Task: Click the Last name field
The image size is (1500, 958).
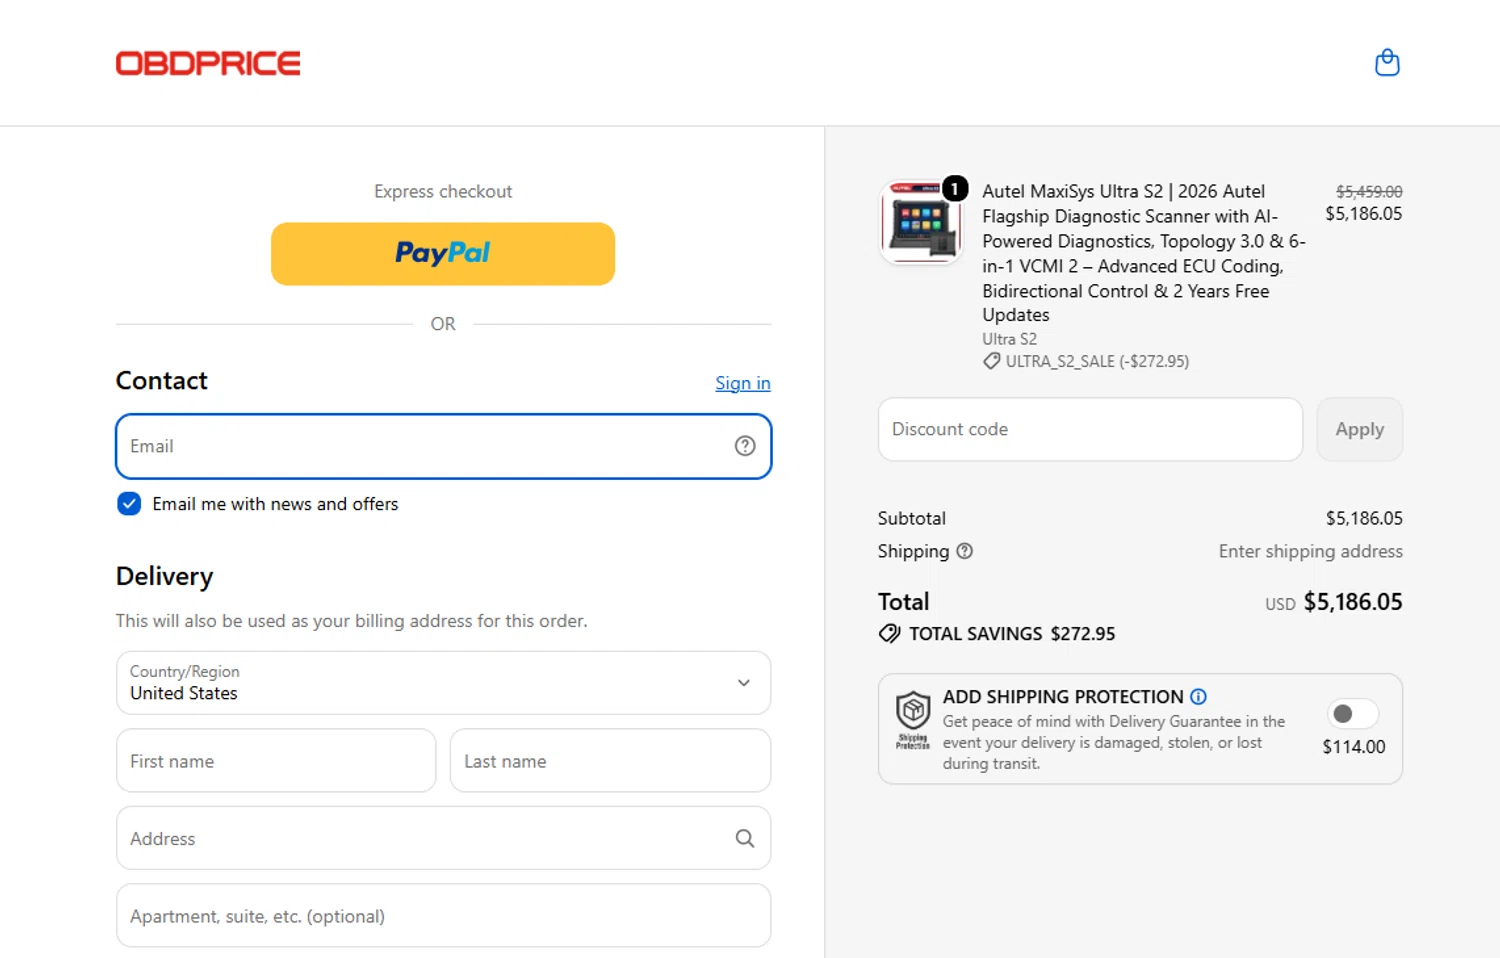Action: pos(610,761)
